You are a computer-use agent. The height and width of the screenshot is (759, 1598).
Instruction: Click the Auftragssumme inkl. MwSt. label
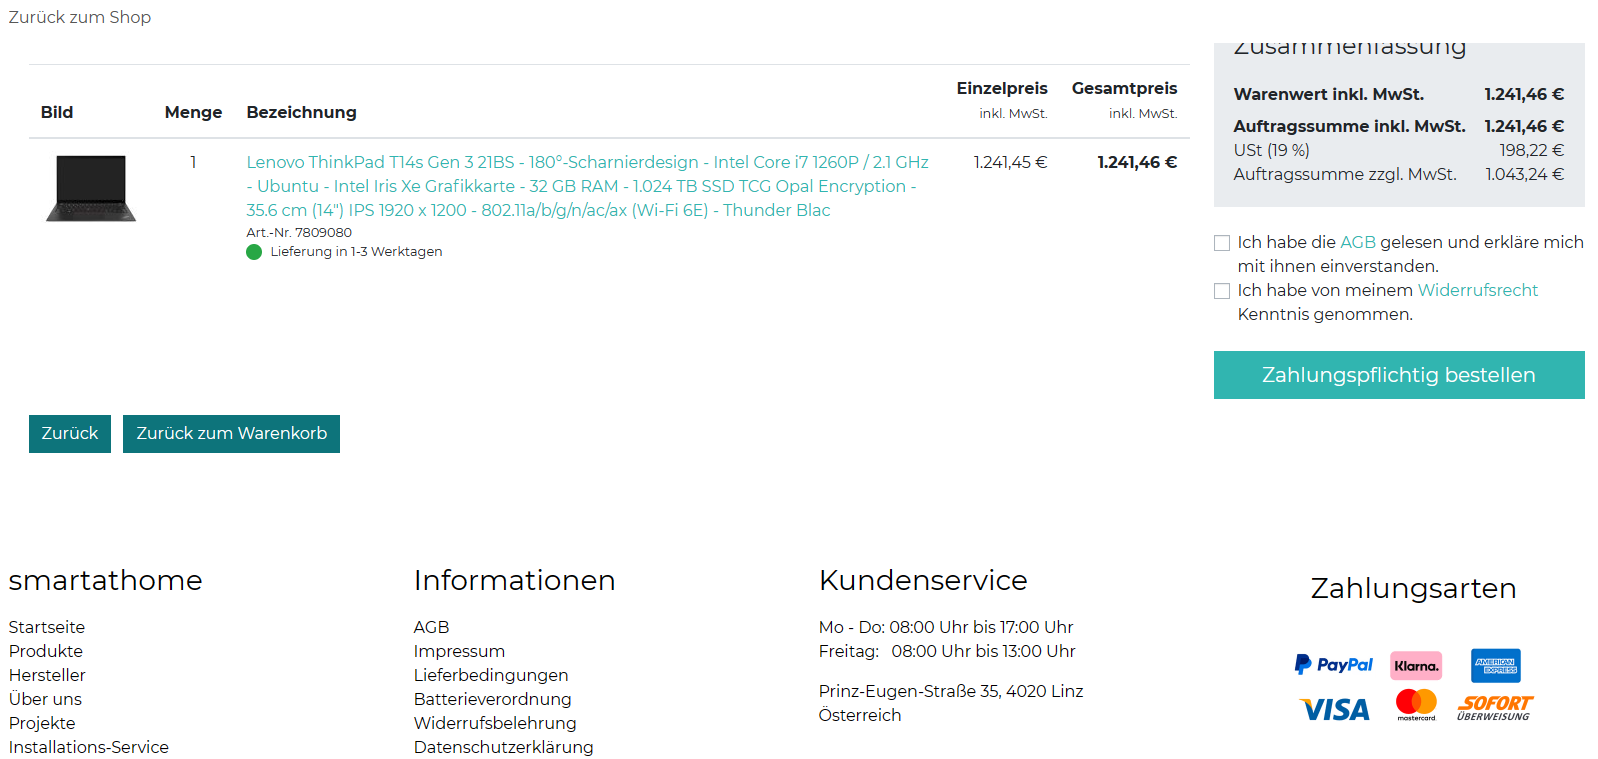point(1350,126)
